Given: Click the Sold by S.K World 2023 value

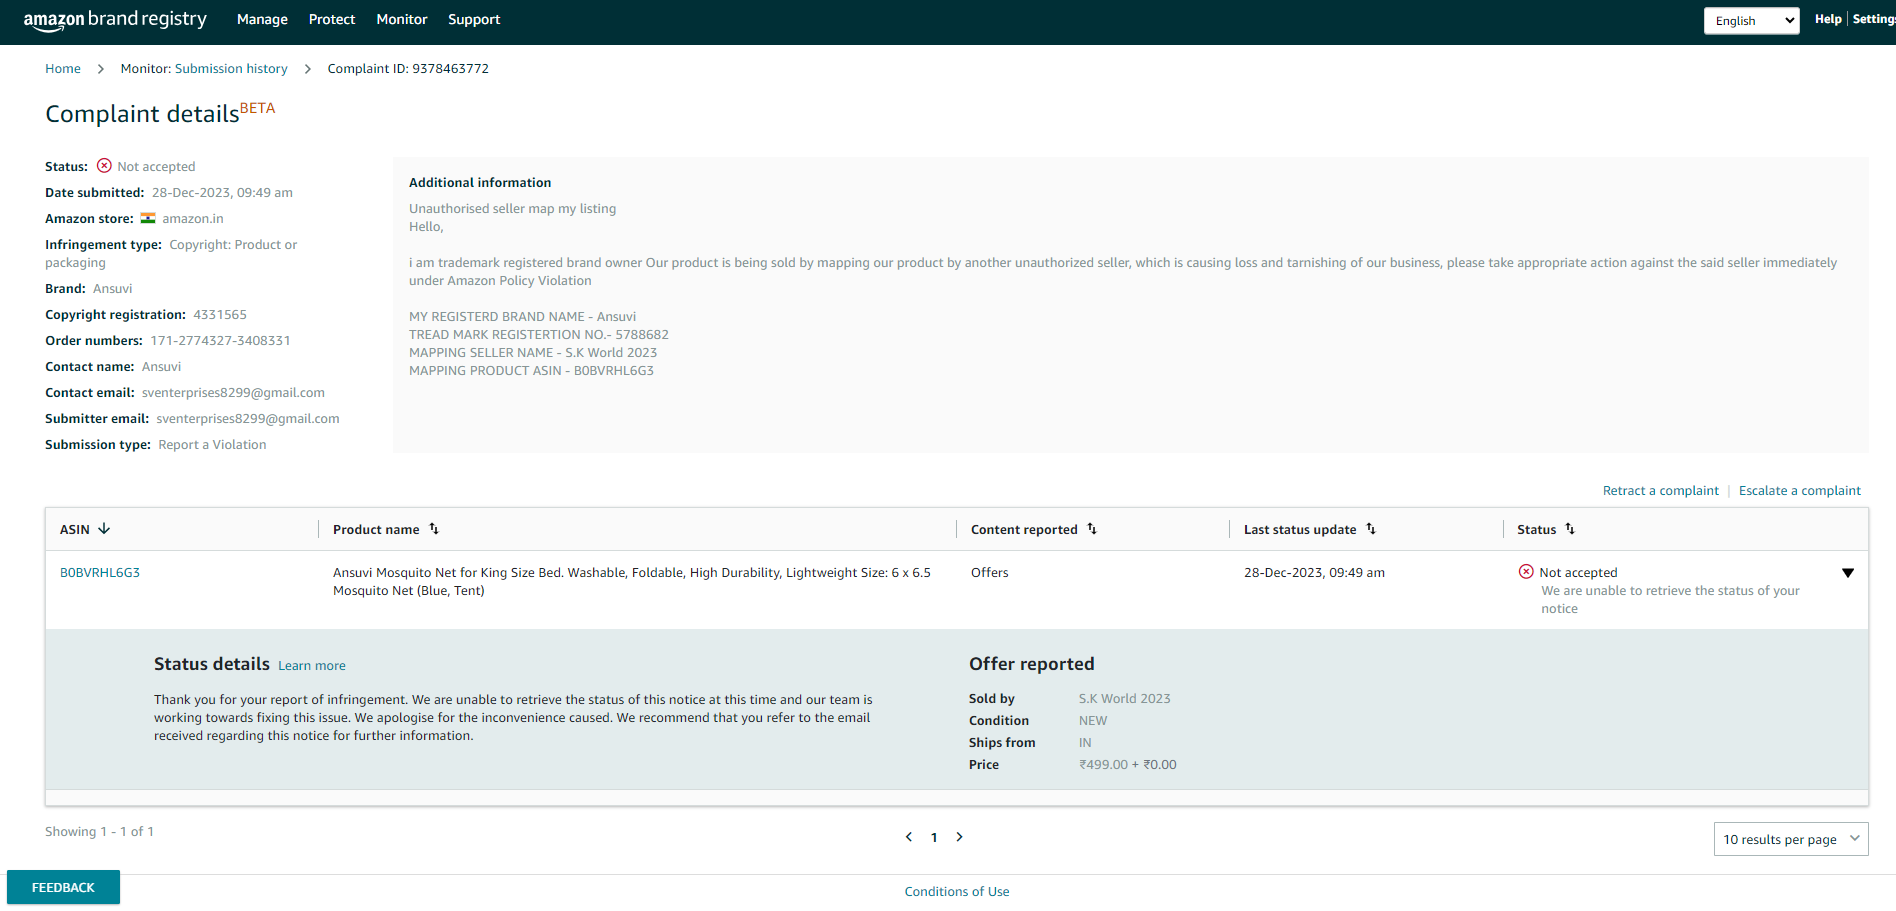Looking at the screenshot, I should click(x=1124, y=699).
